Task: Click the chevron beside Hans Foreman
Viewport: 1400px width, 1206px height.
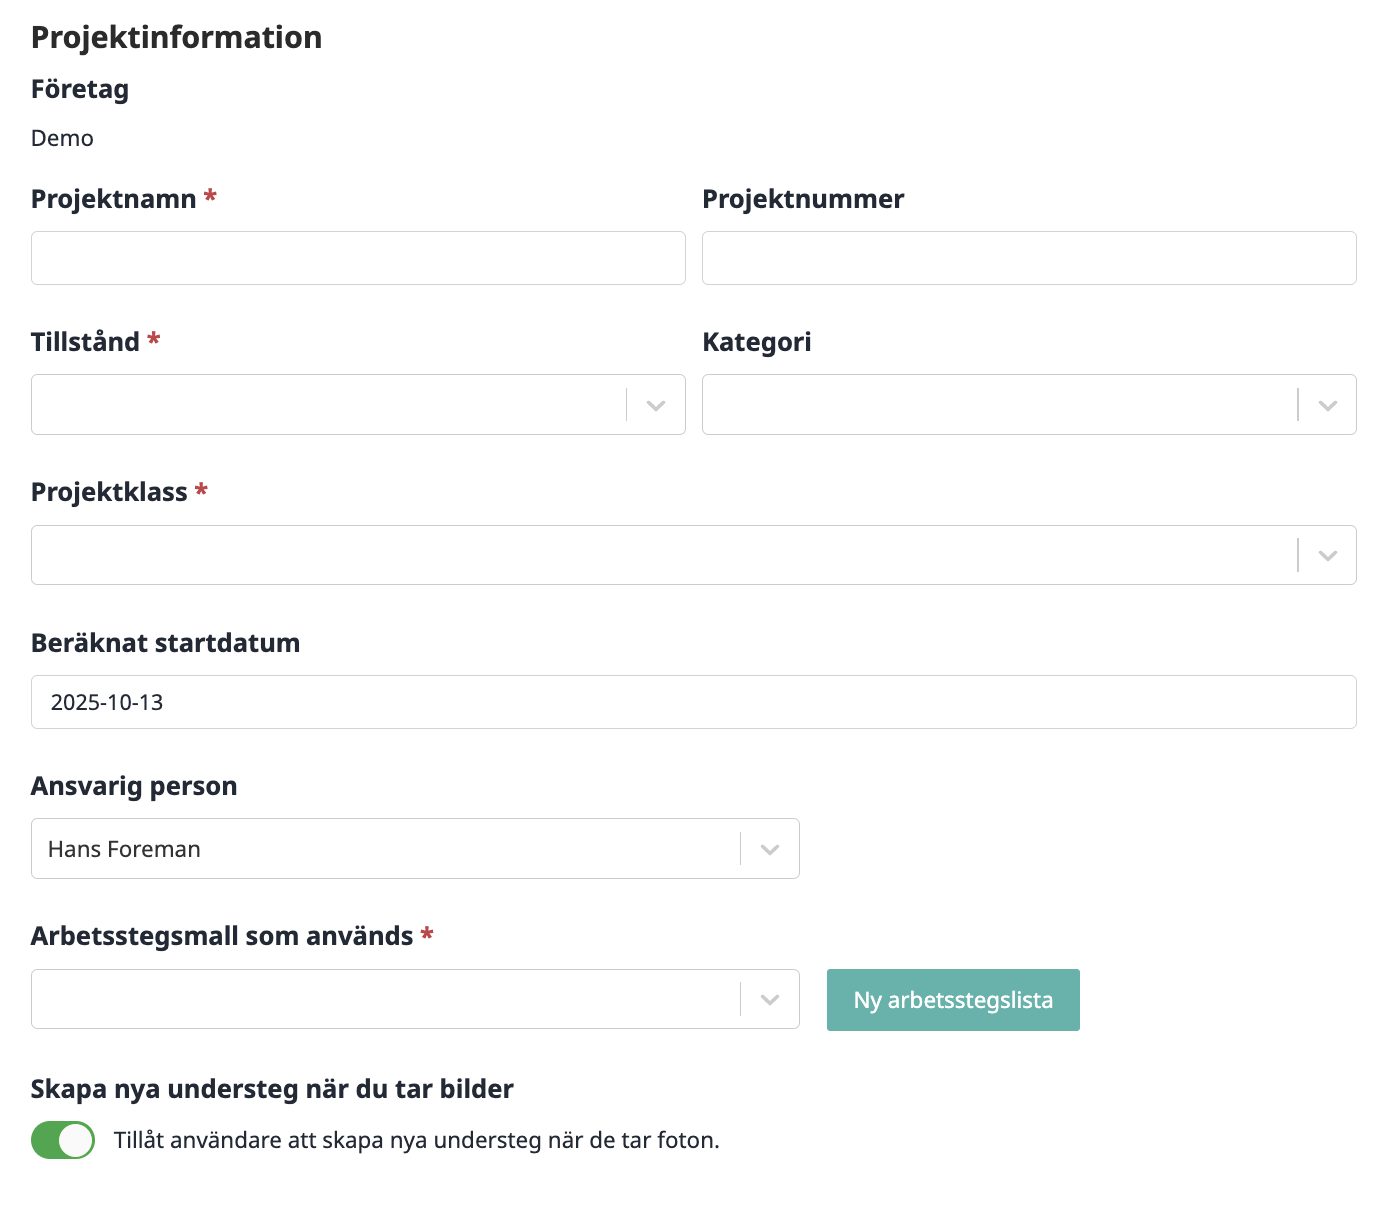Action: pyautogui.click(x=769, y=849)
